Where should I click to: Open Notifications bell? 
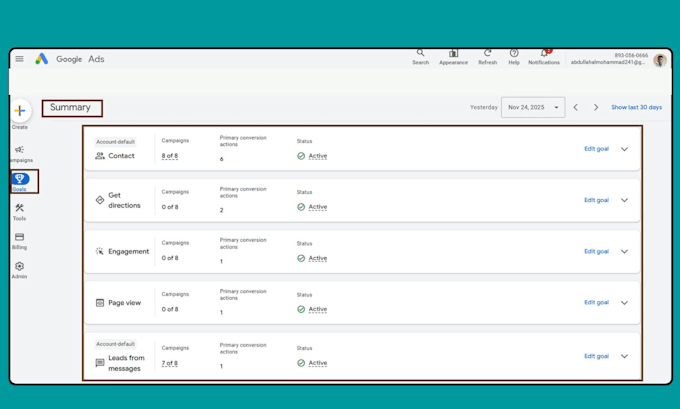(x=544, y=53)
